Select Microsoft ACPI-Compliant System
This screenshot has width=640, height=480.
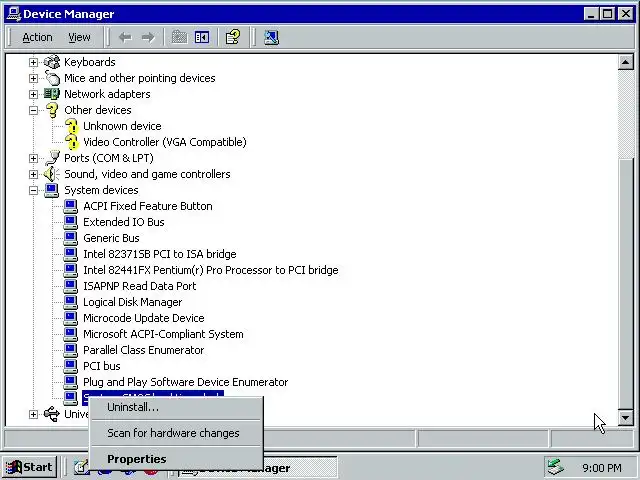click(163, 334)
